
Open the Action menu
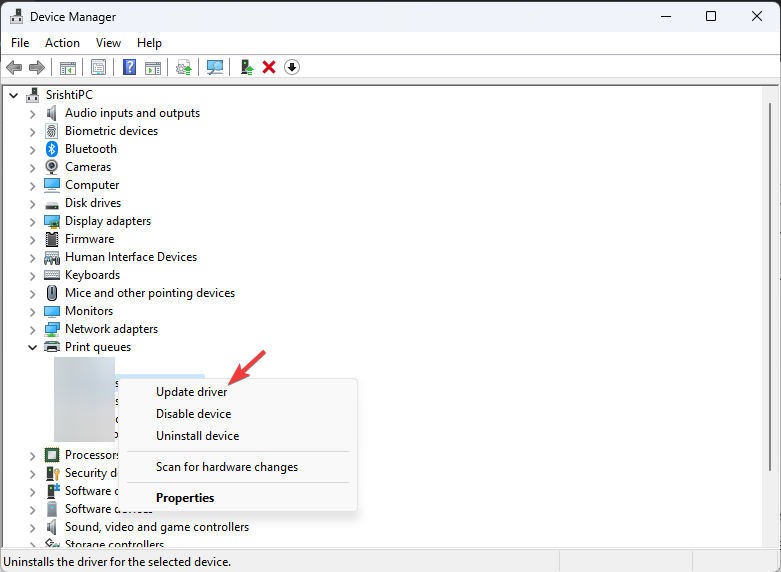[x=62, y=43]
